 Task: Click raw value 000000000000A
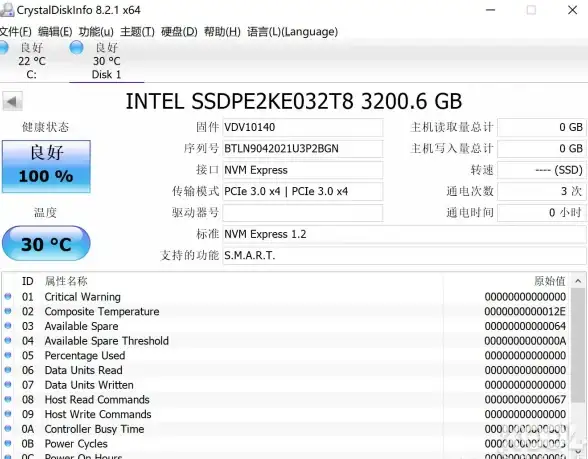click(x=525, y=341)
